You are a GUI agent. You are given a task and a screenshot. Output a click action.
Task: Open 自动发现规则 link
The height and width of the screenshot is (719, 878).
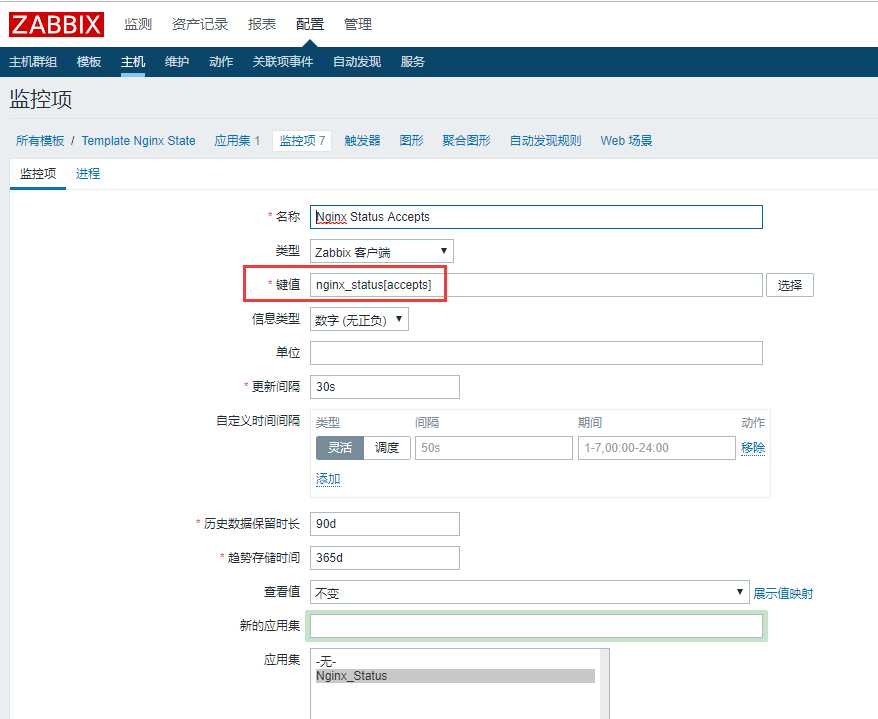point(545,141)
